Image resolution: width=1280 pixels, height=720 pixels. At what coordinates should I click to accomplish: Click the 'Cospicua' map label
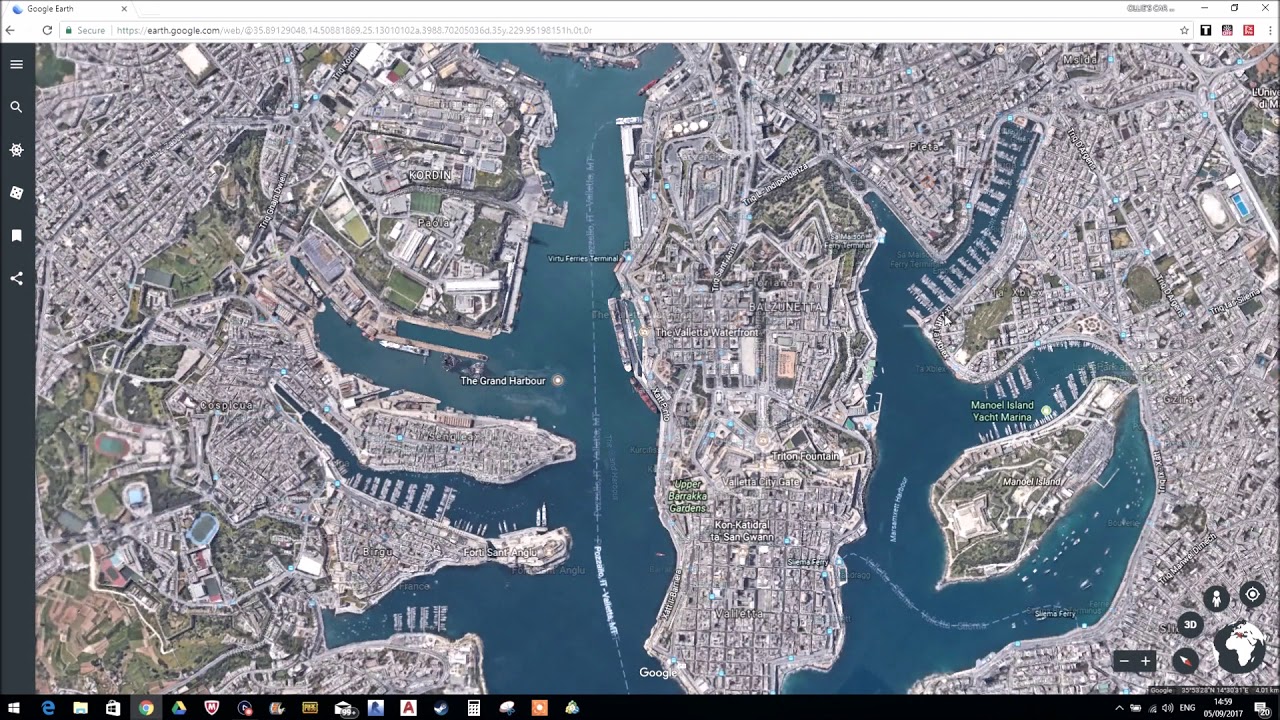point(225,405)
